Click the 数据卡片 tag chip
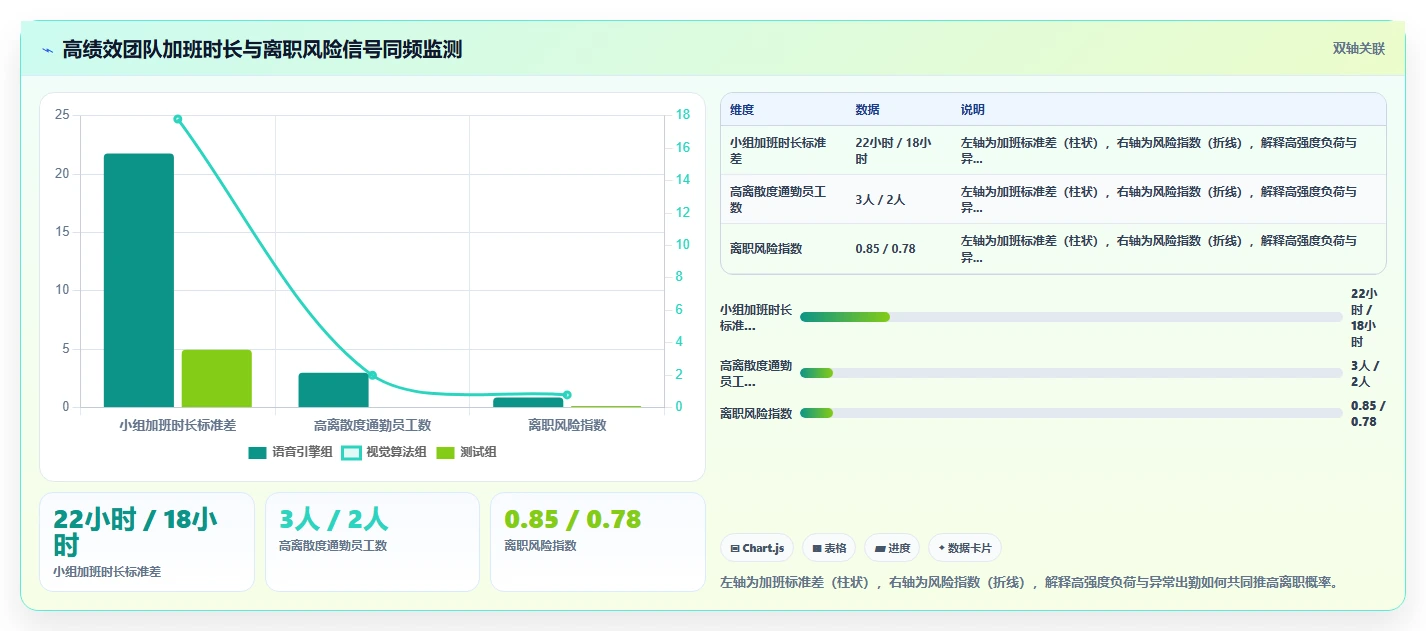 point(964,548)
